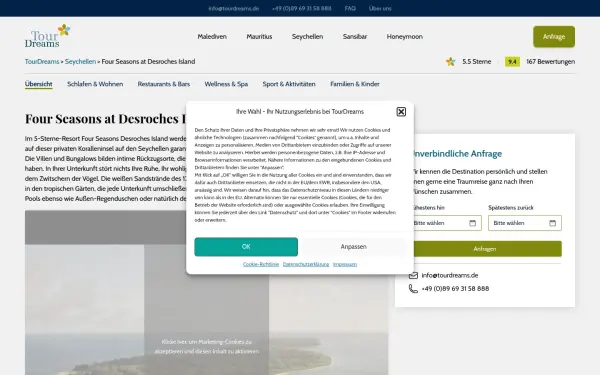The image size is (600, 375).
Task: Switch to Restaurants & Bars tab
Action: click(164, 84)
